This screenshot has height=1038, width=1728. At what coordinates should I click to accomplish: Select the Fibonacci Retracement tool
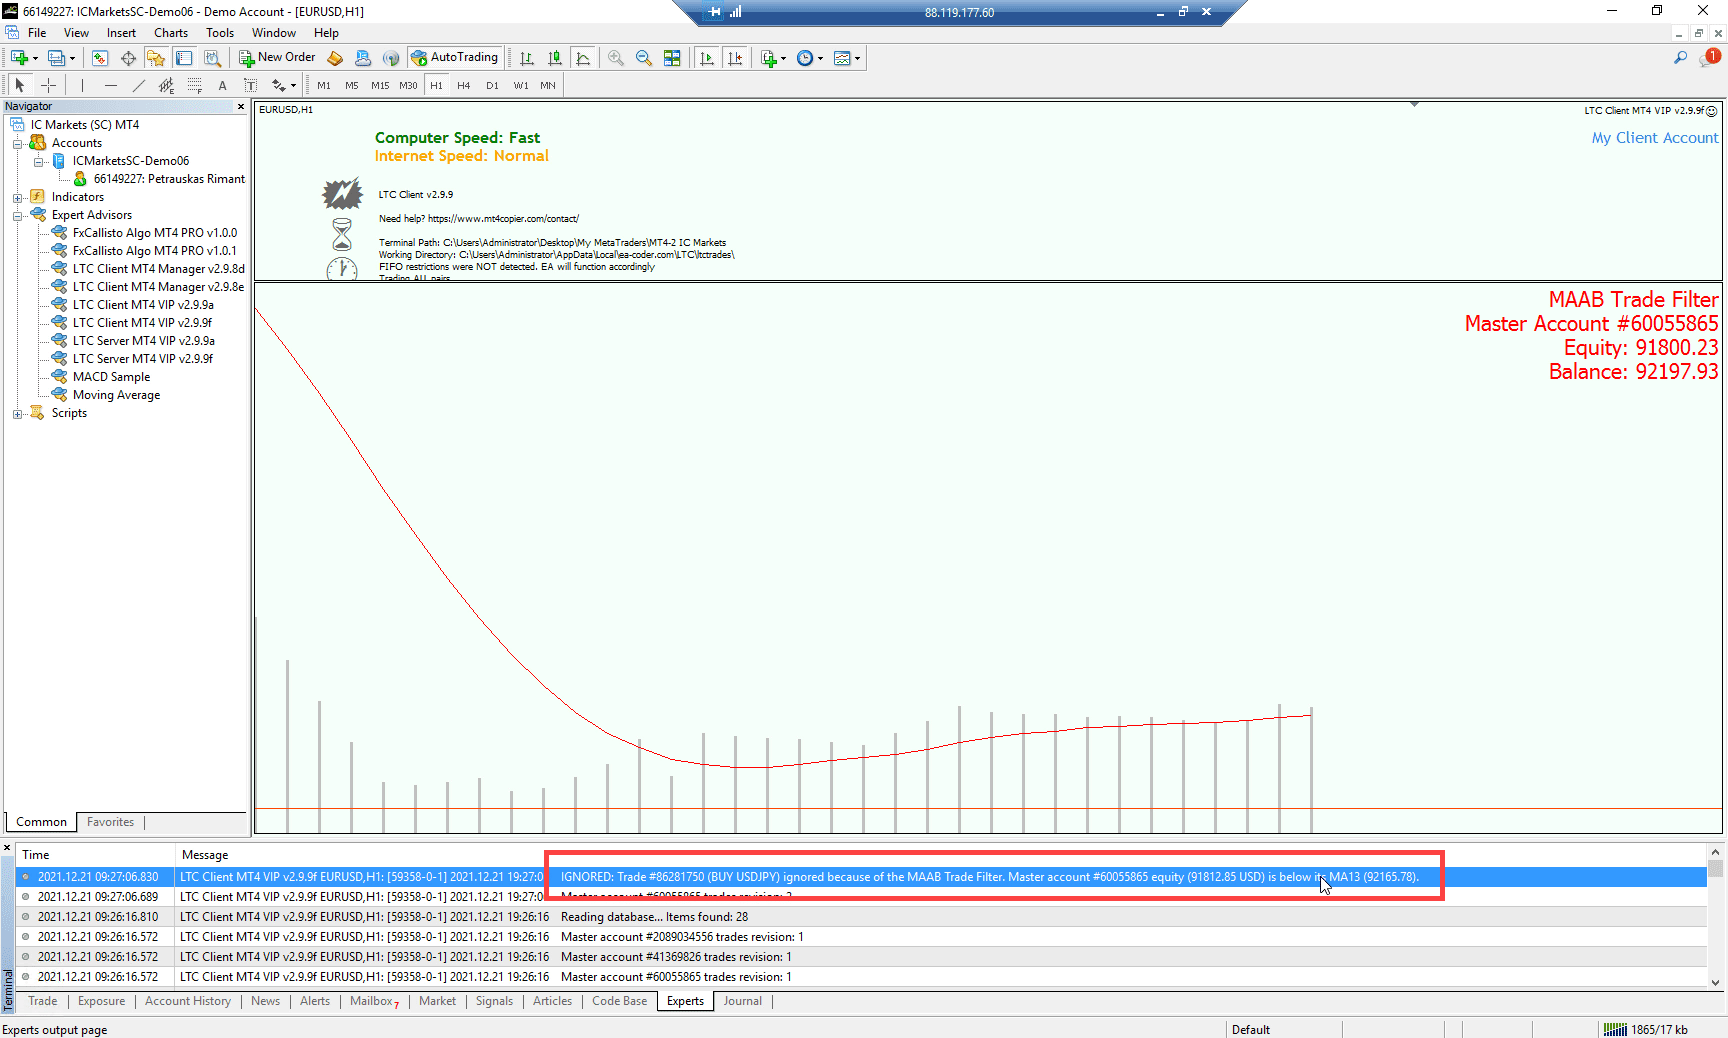[x=195, y=86]
